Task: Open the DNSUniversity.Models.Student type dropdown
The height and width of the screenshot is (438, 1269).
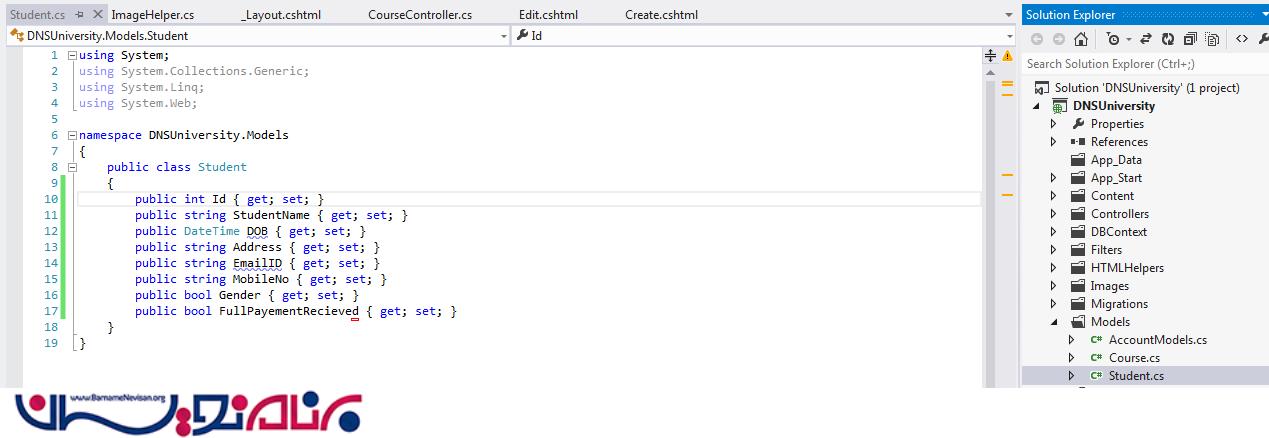Action: (x=503, y=35)
